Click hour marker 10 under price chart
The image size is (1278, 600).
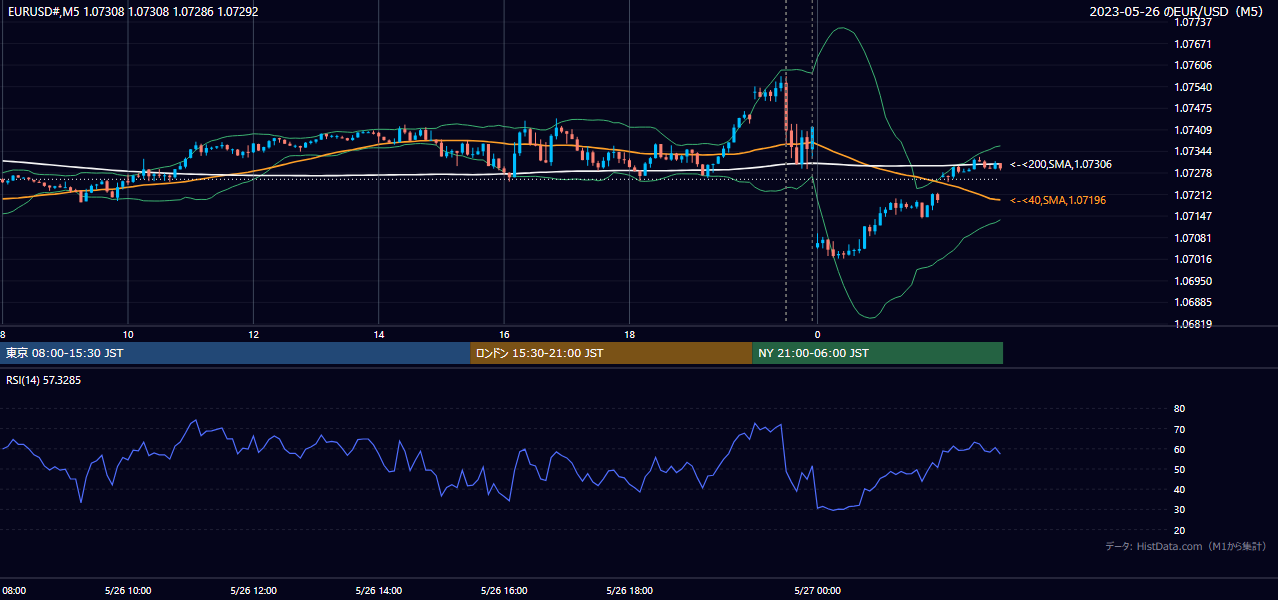128,335
